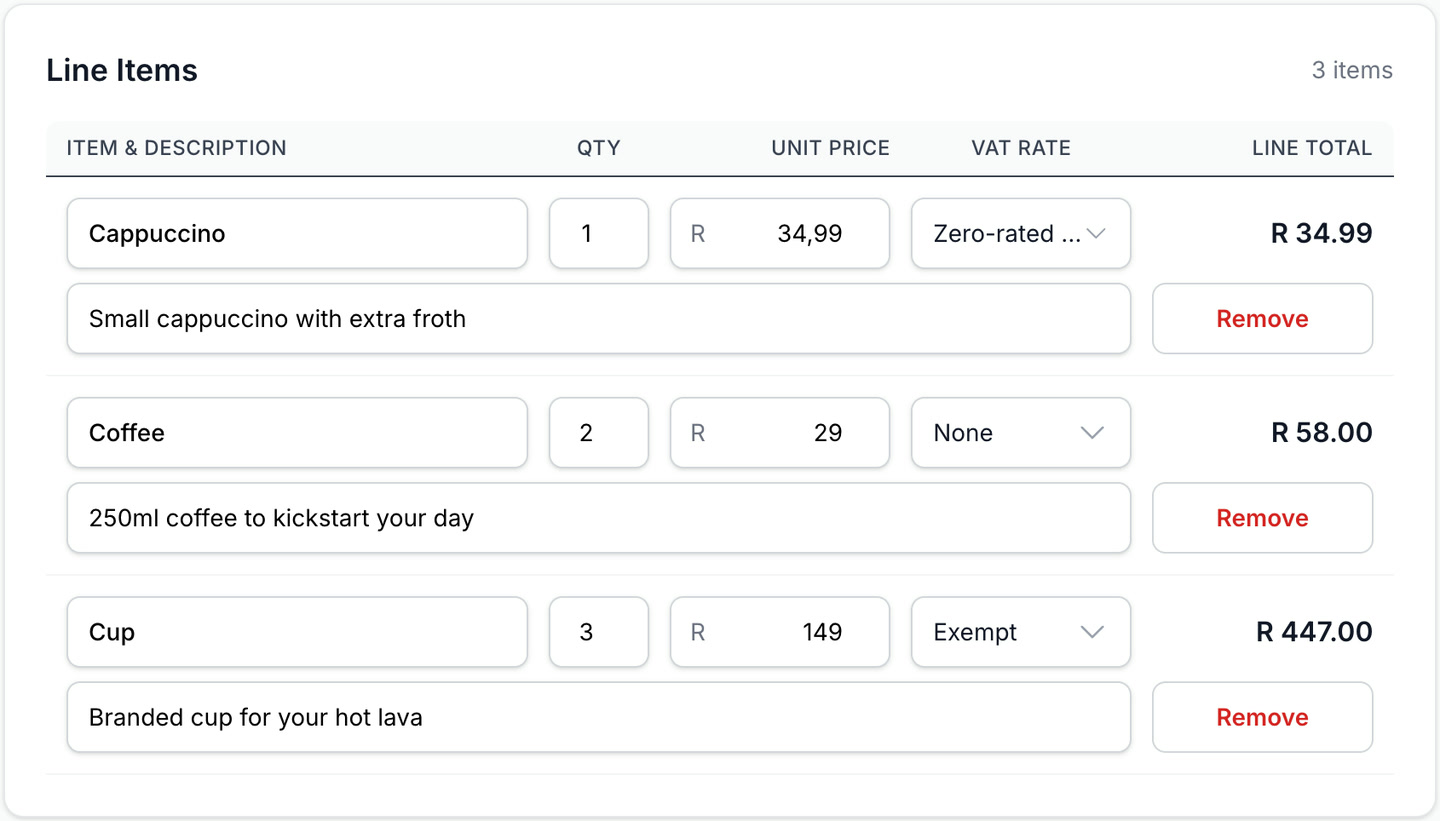Click the chevron next to Exempt
Viewport: 1440px width, 821px height.
(1092, 632)
